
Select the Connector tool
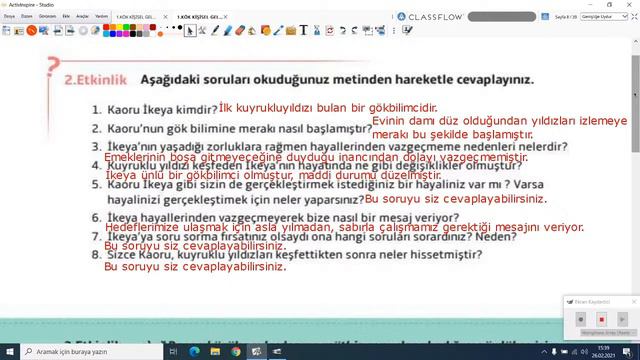pyautogui.click(x=278, y=31)
